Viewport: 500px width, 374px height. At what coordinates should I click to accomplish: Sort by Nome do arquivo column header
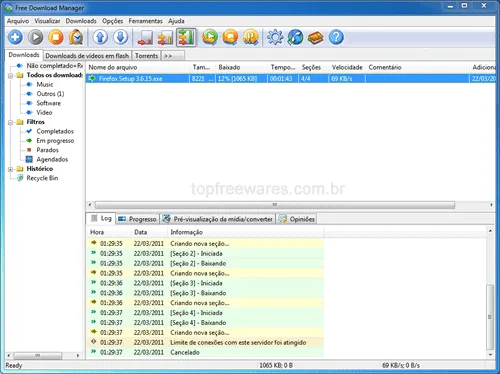(138, 67)
